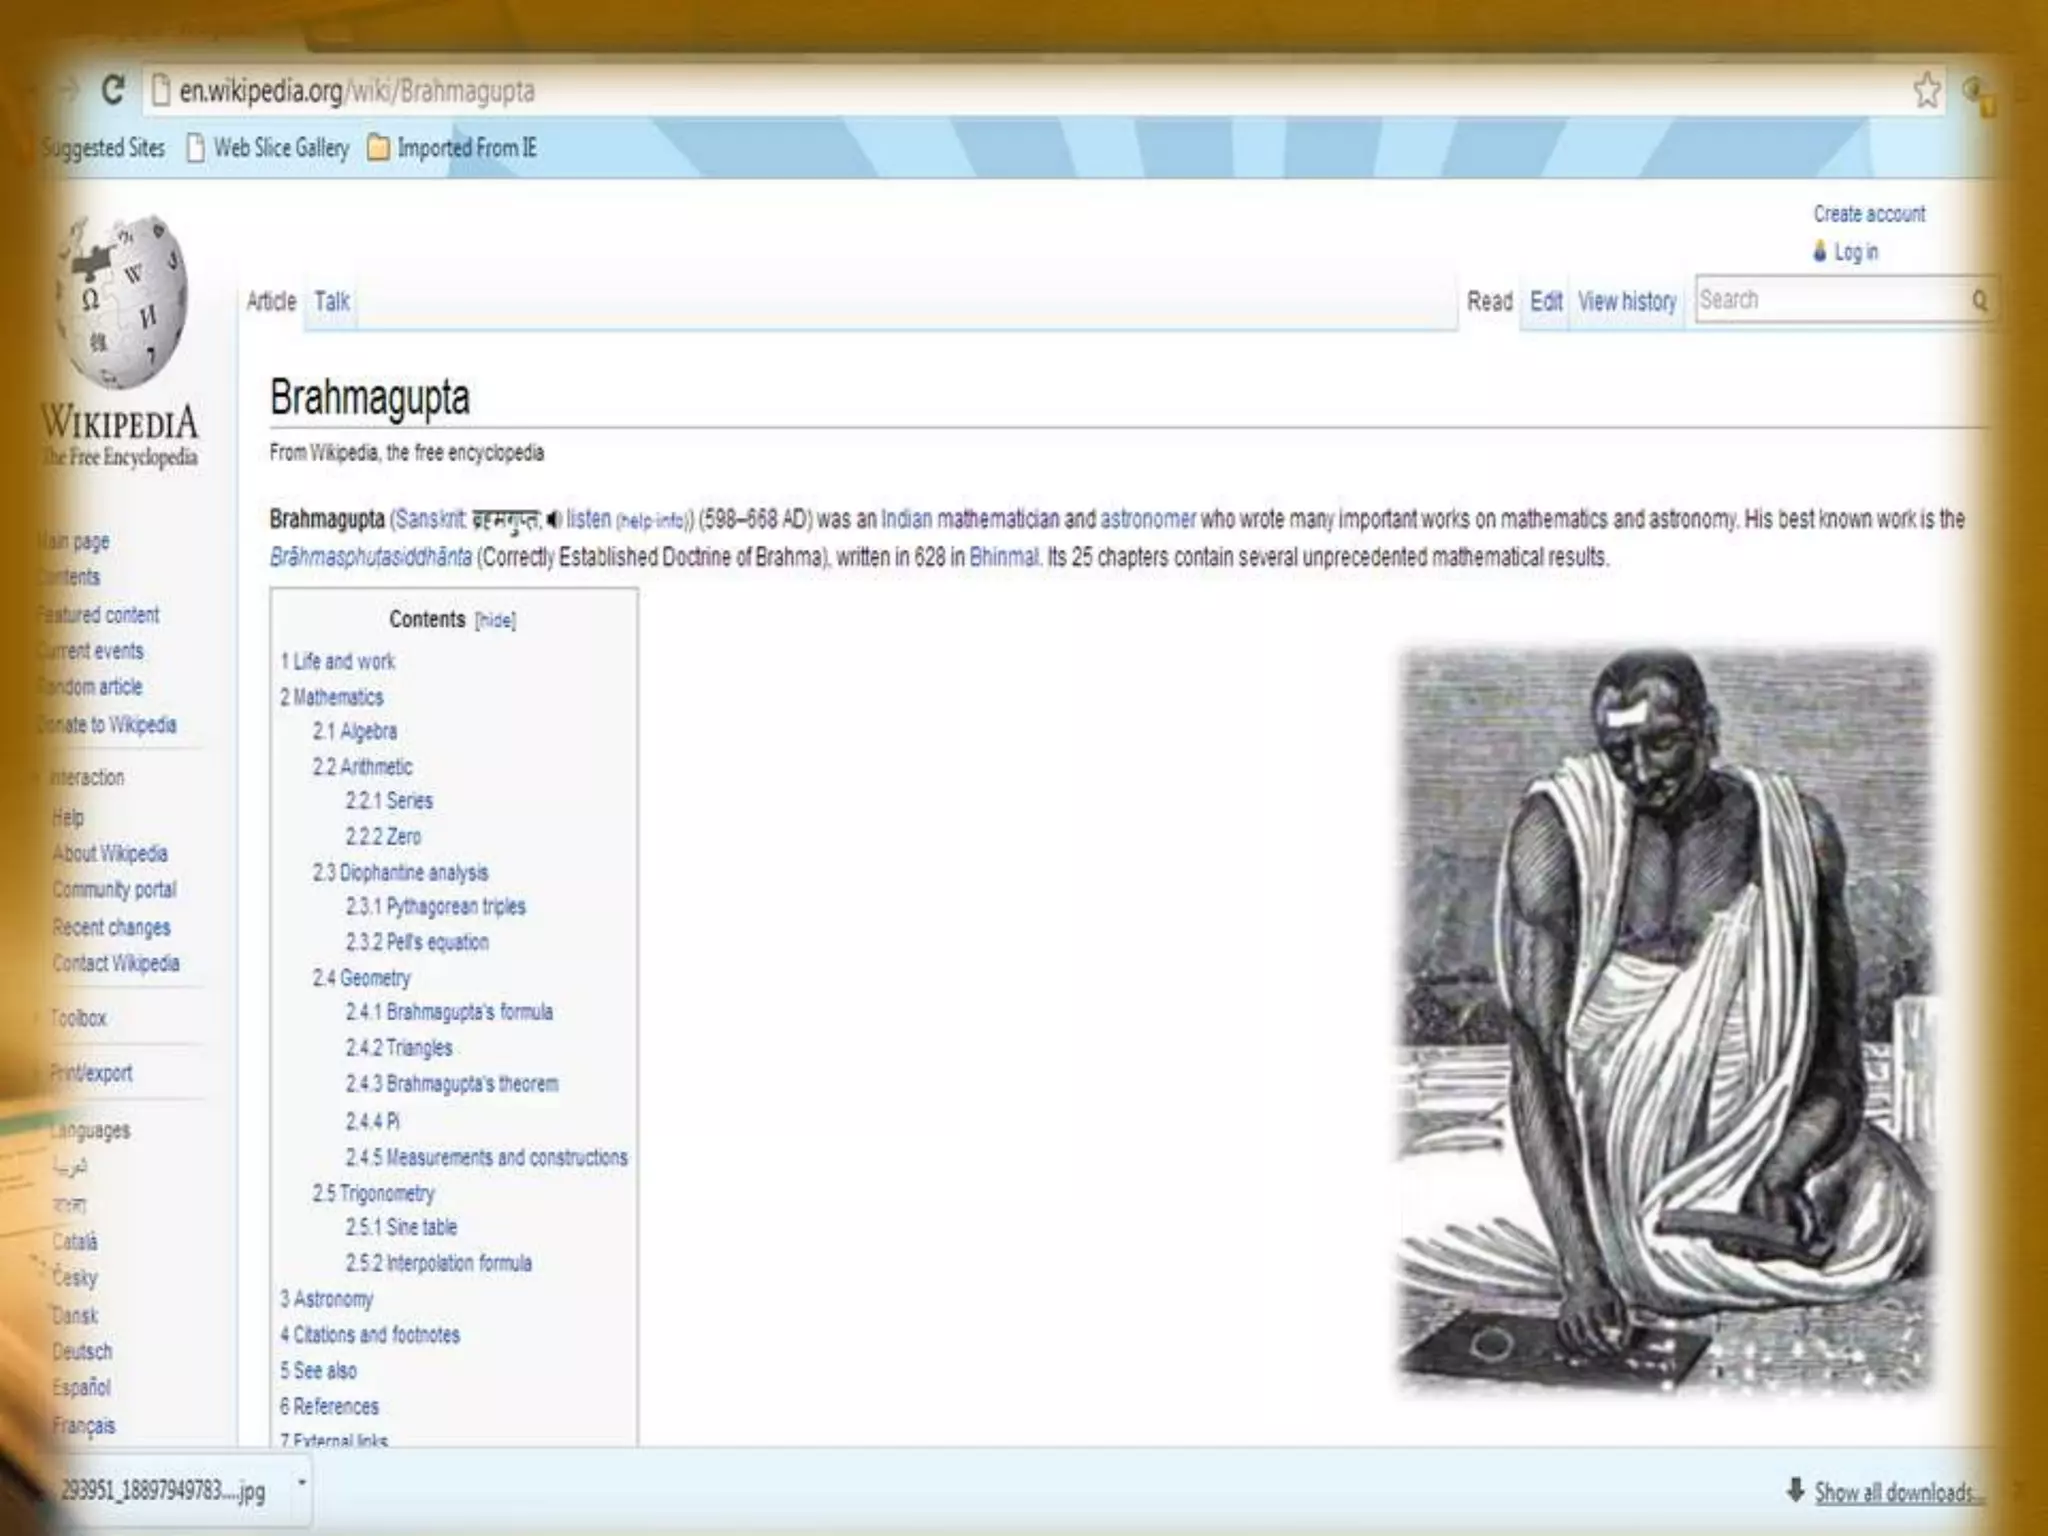Expand the Print/export sidebar section

tap(90, 1073)
